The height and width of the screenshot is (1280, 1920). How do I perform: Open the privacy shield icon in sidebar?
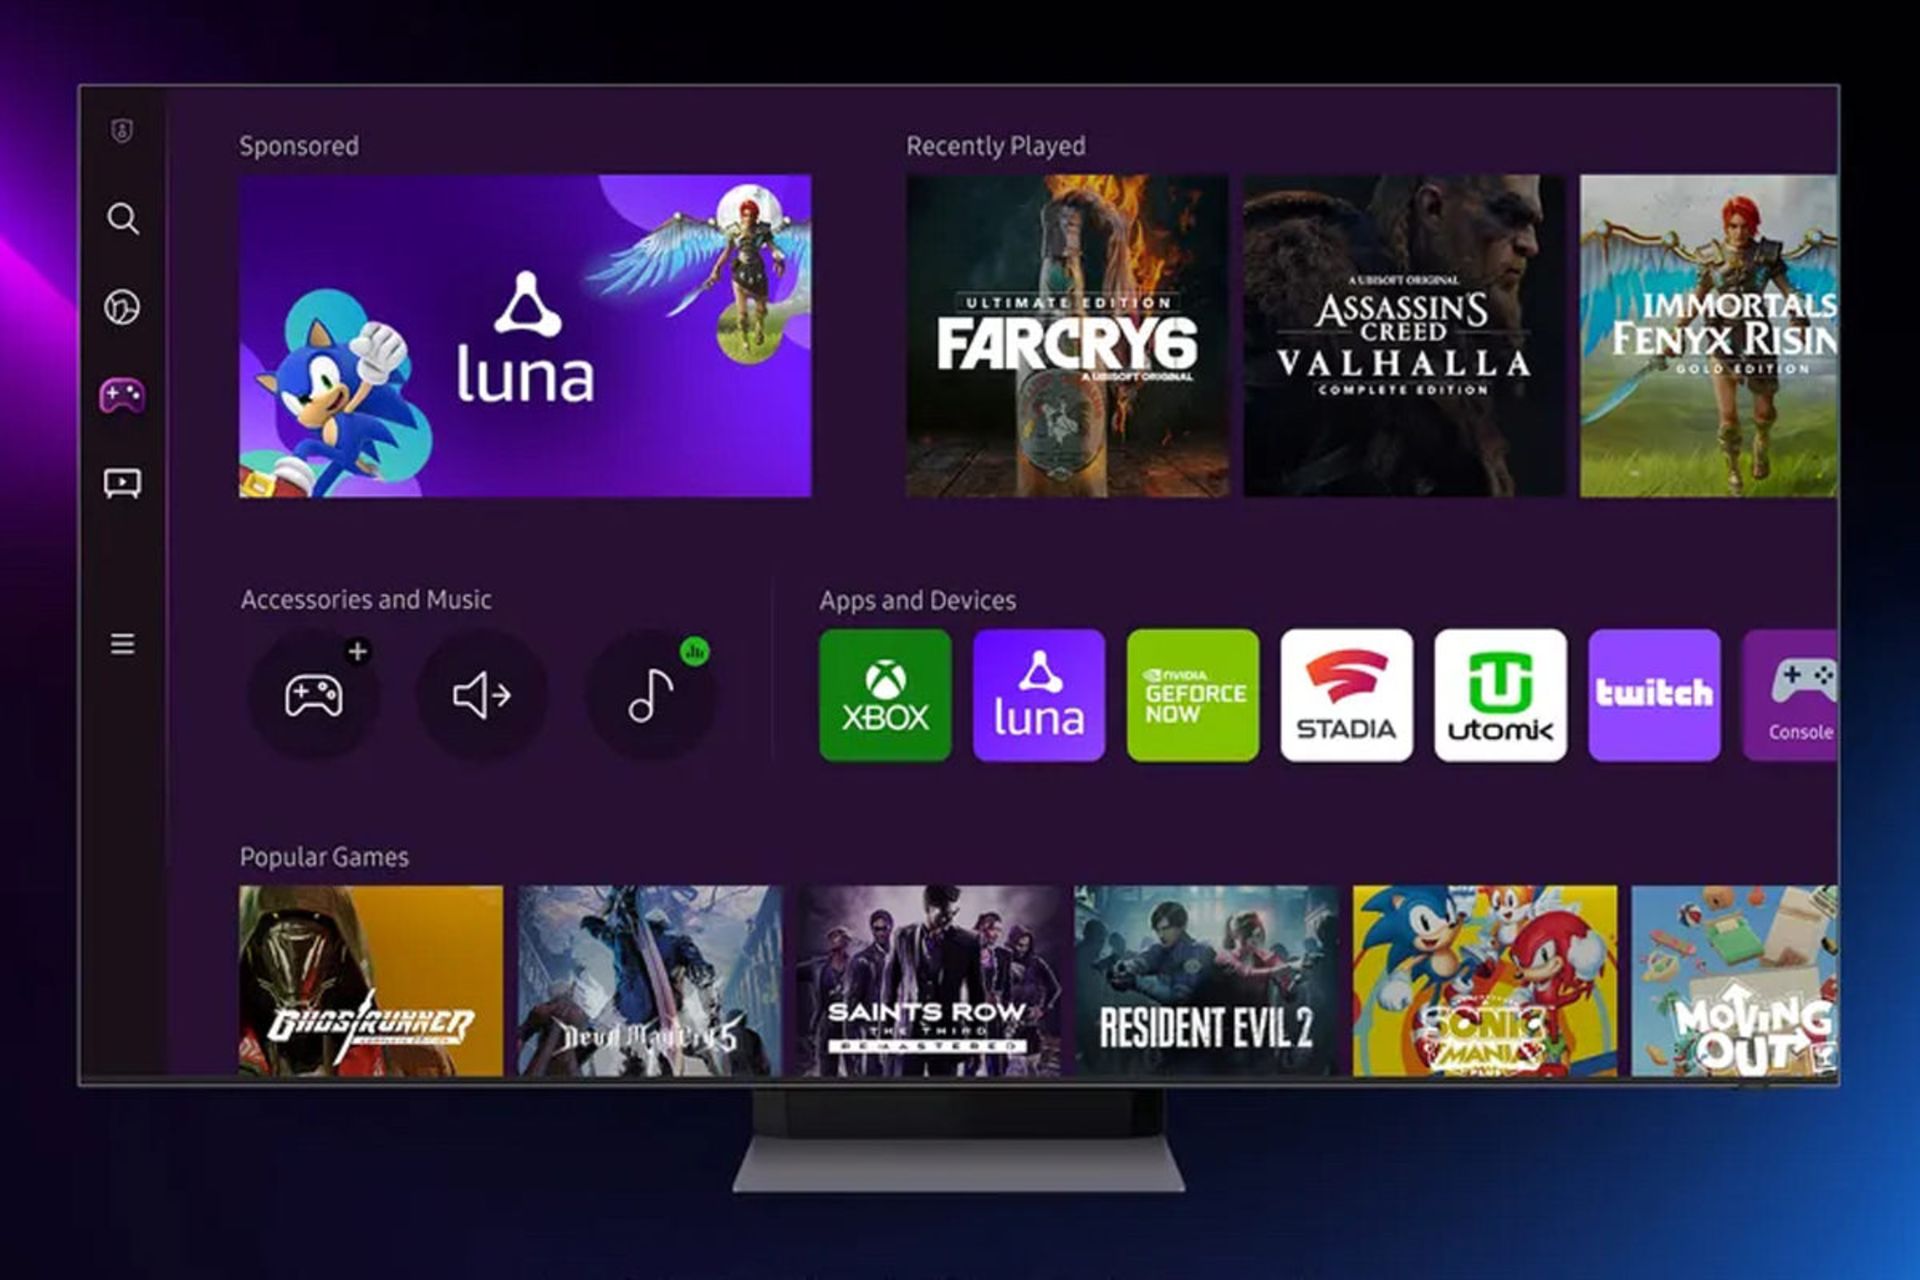(122, 131)
